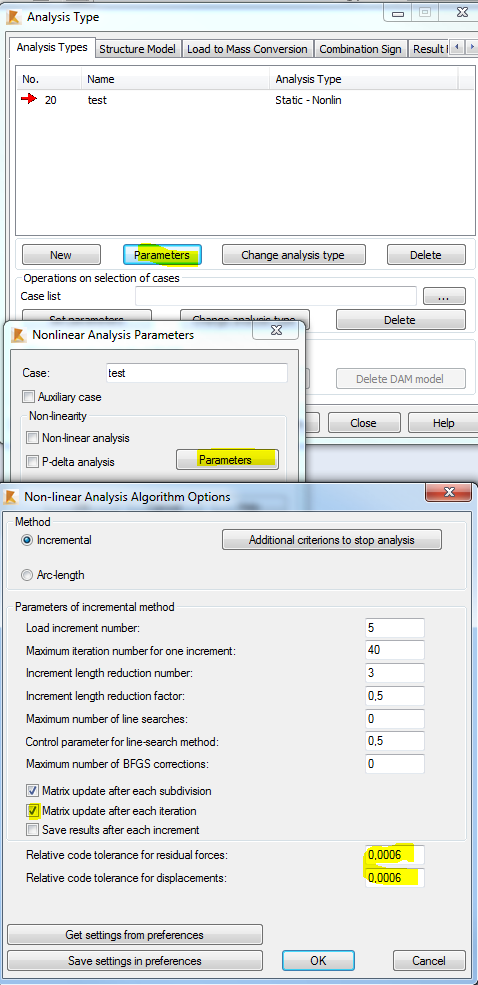This screenshot has height=985, width=478.
Task: Sort by the No. column header
Action: click(x=49, y=80)
